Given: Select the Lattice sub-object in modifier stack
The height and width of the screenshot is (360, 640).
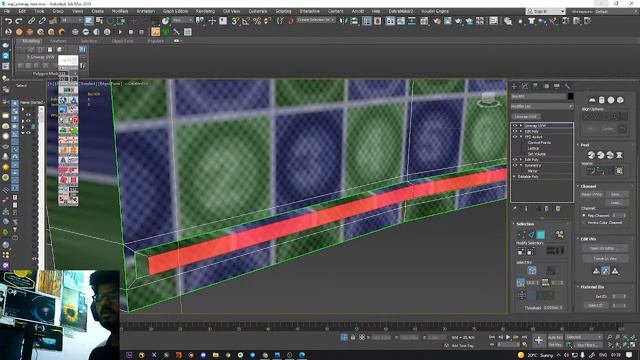Looking at the screenshot, I should [x=533, y=149].
